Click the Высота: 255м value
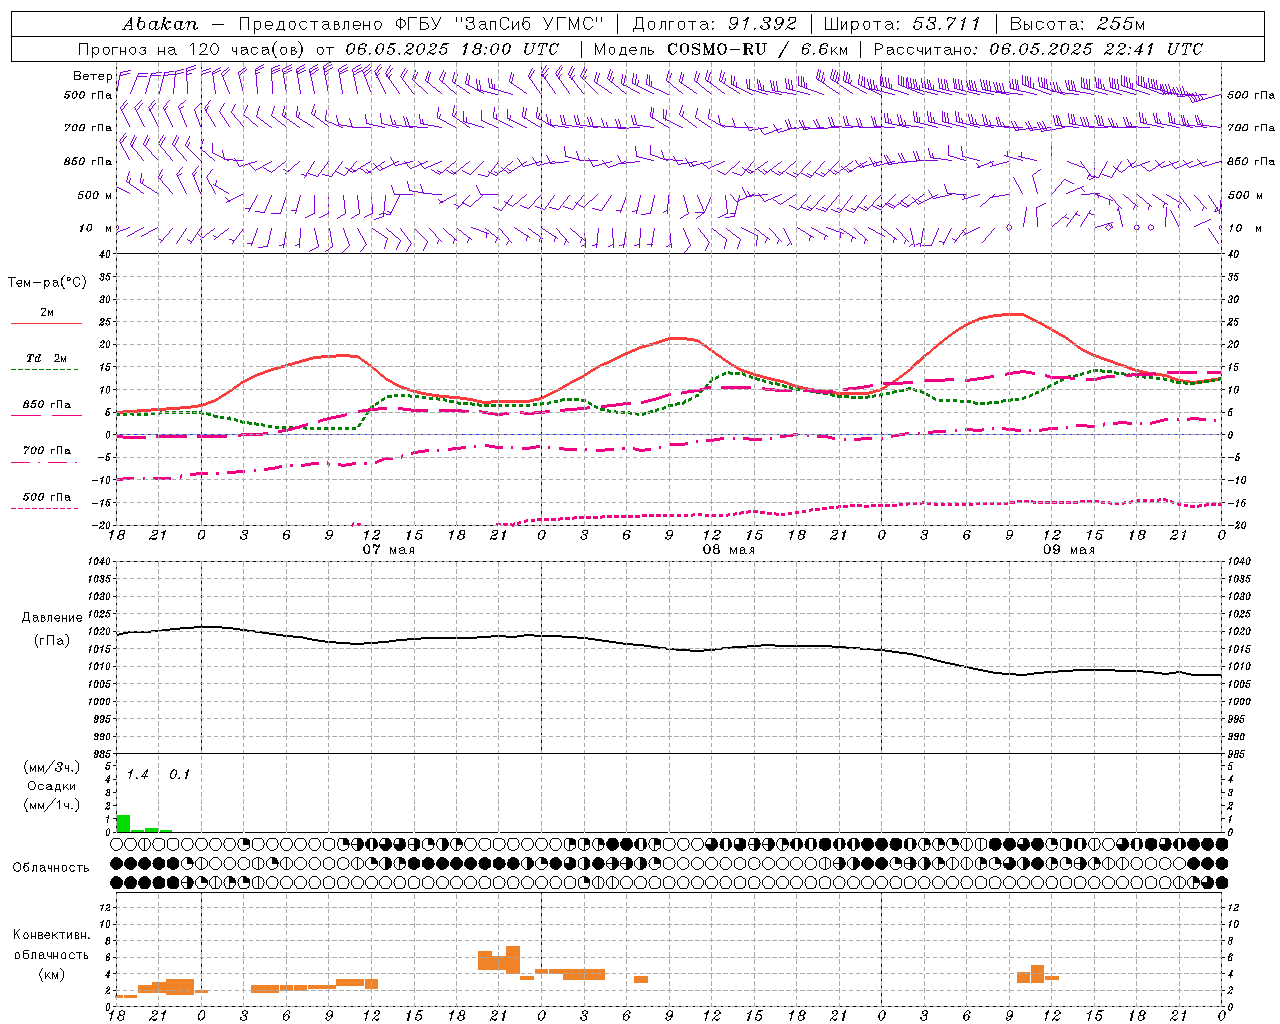 point(1077,24)
